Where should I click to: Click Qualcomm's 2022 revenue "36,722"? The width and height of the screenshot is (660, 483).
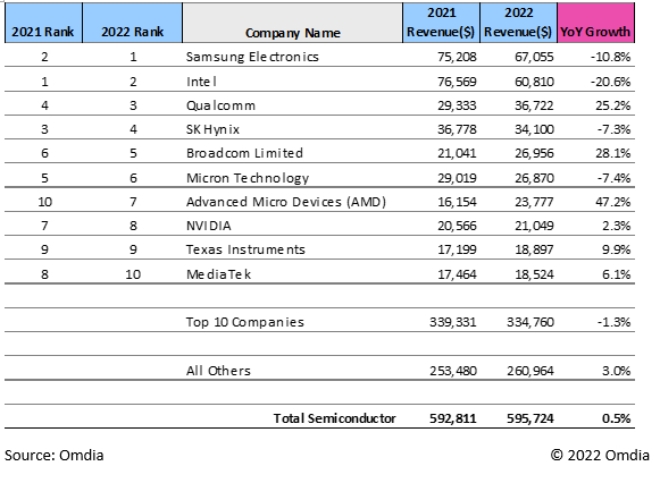click(x=534, y=105)
